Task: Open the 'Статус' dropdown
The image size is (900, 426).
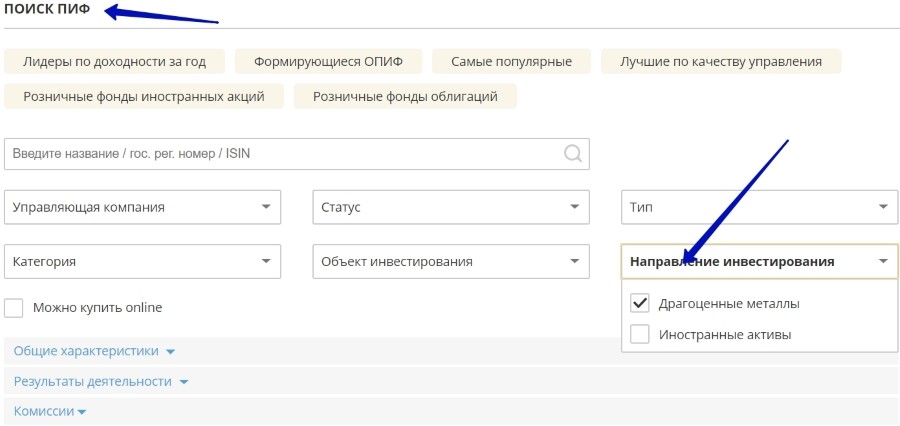Action: (x=450, y=207)
